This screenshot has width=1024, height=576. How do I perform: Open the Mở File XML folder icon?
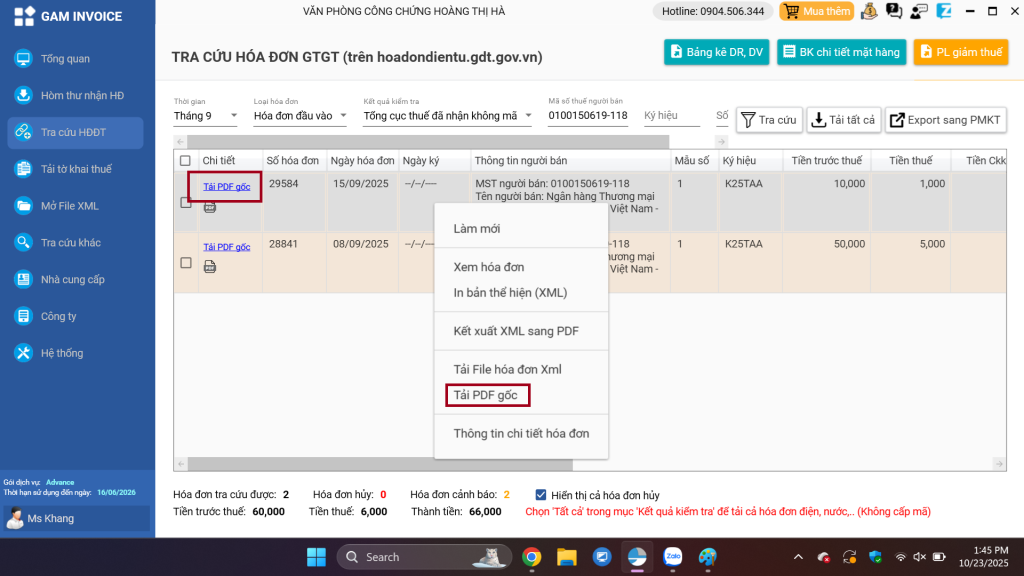[23, 206]
